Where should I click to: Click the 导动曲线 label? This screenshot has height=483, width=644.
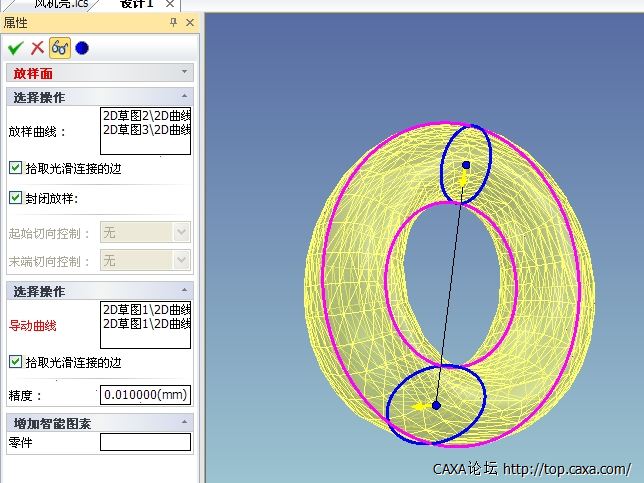coord(32,326)
